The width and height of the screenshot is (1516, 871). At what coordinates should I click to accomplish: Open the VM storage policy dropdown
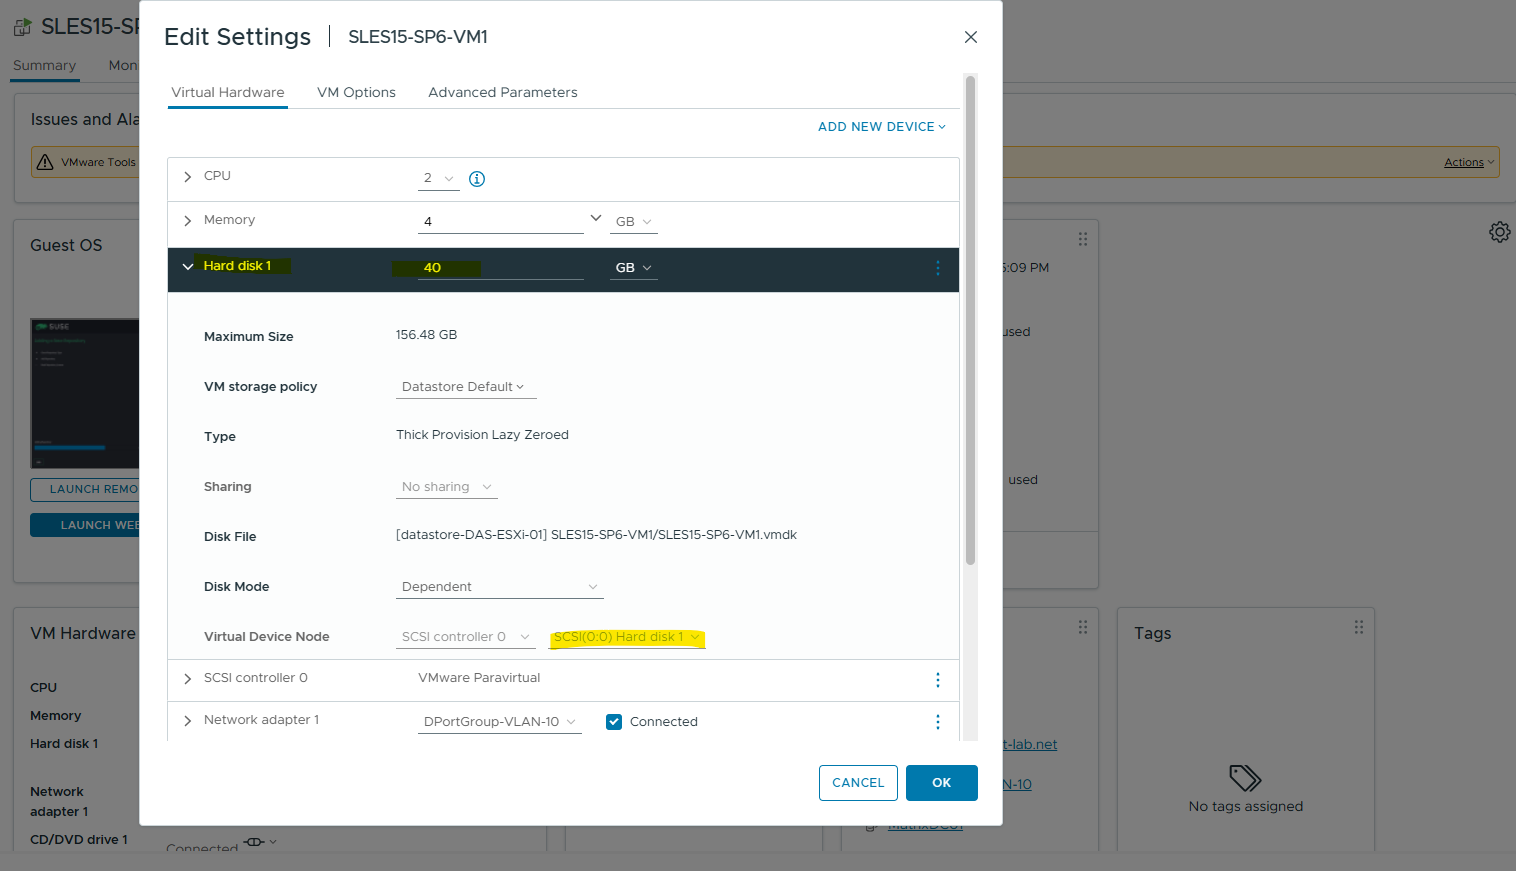click(466, 387)
